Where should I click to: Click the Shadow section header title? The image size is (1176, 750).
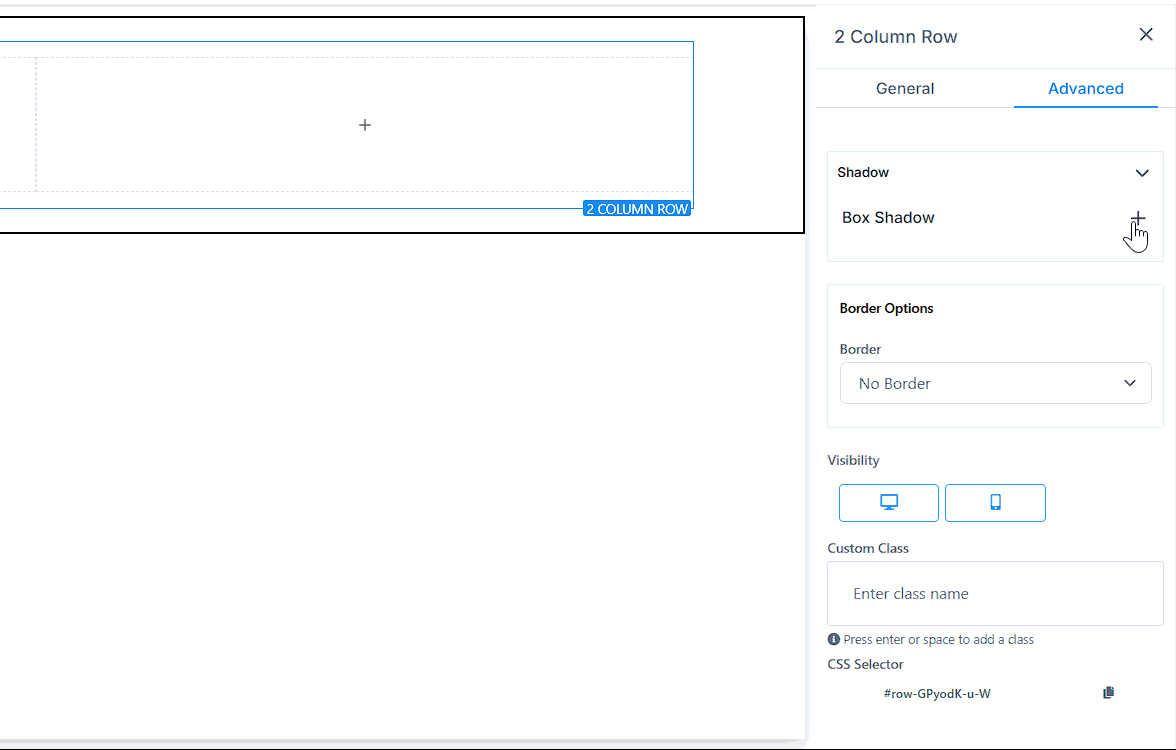(x=863, y=172)
